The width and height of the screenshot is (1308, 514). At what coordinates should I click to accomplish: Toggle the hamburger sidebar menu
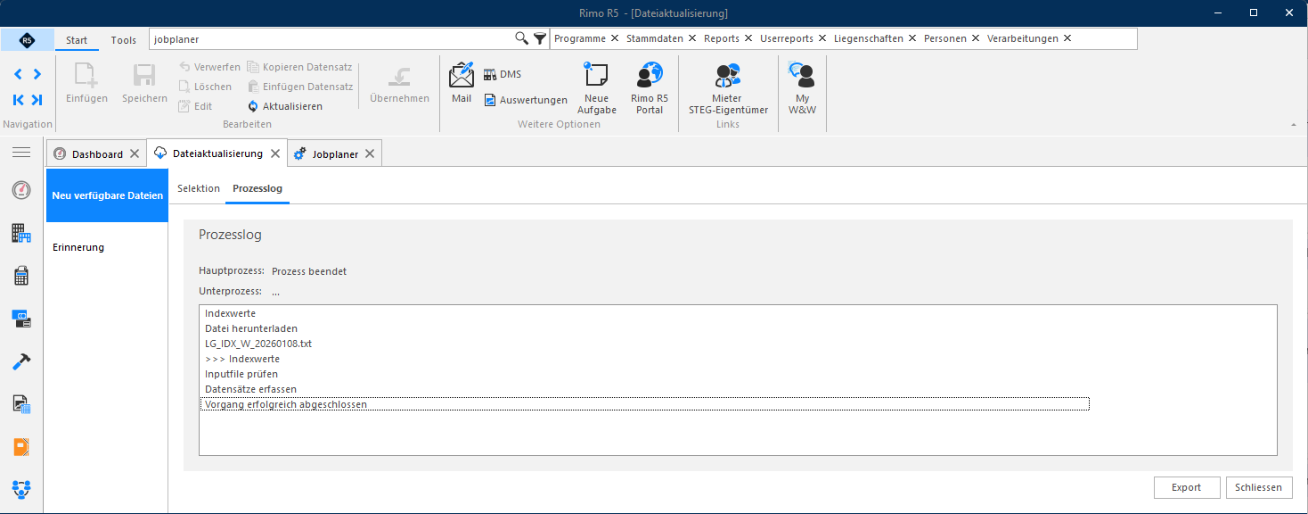(x=21, y=152)
